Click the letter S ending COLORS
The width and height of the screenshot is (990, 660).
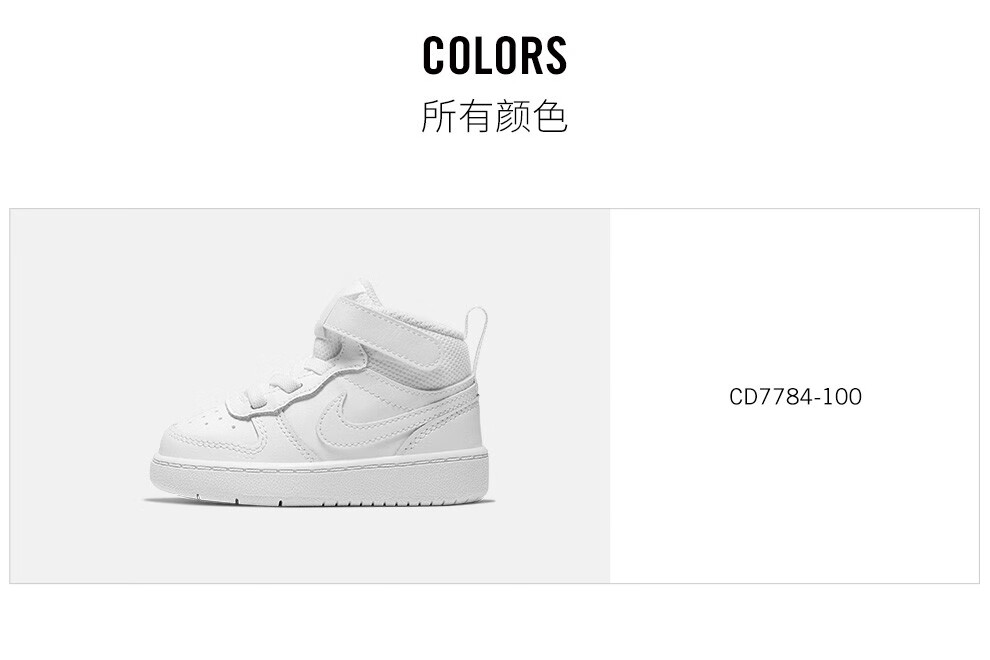(x=556, y=55)
